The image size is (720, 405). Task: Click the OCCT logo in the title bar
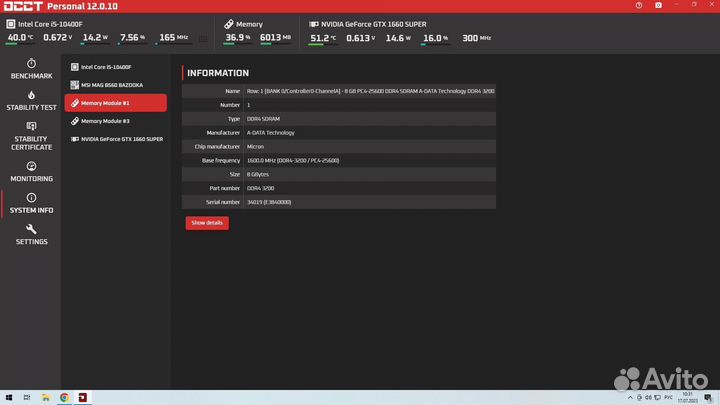click(23, 6)
